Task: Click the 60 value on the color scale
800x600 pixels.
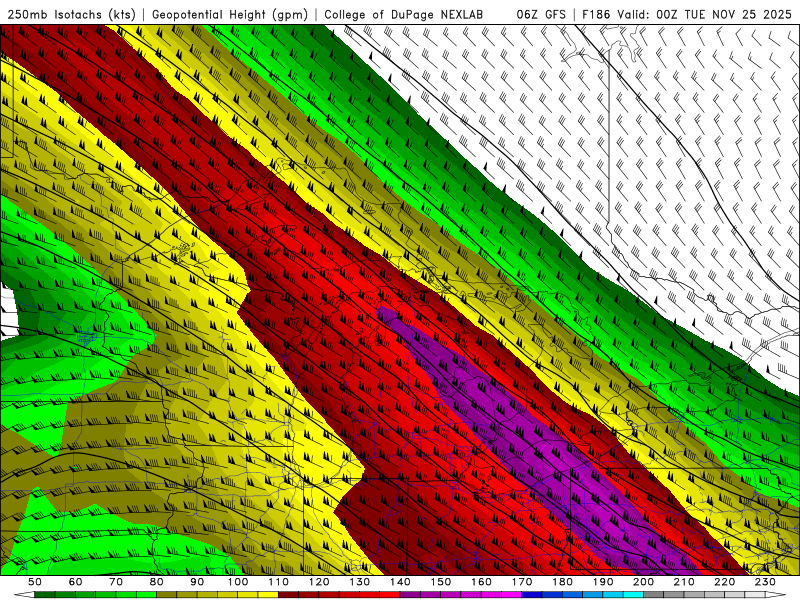Action: (76, 582)
